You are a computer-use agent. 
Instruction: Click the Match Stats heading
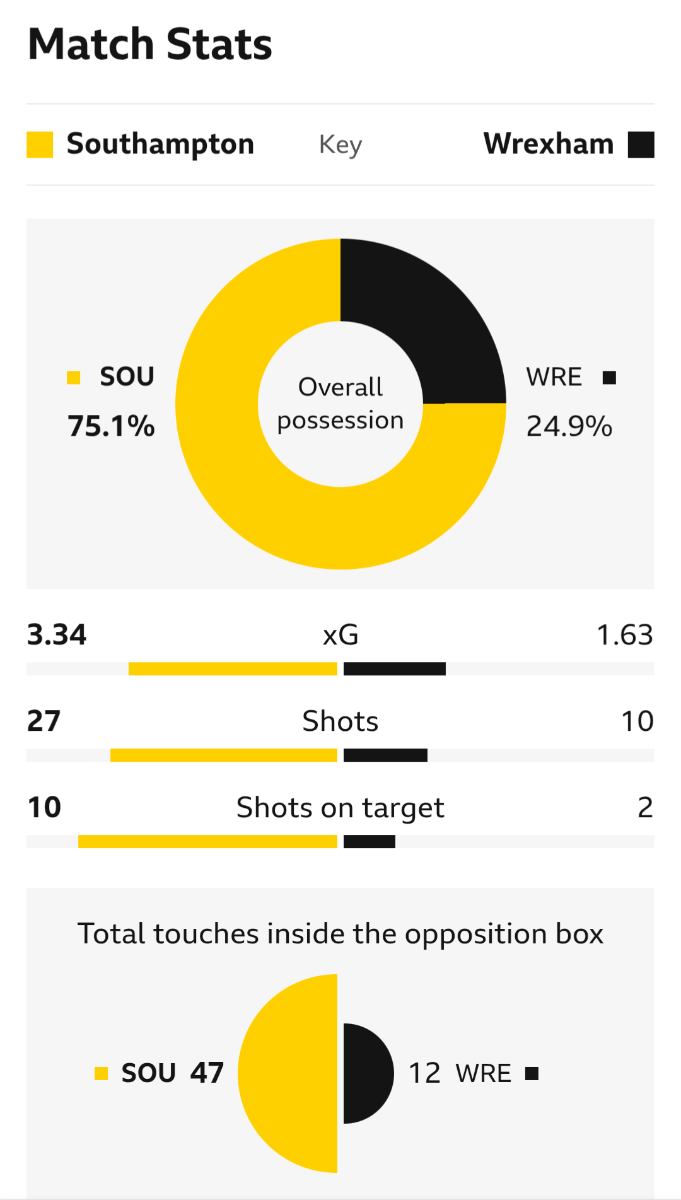point(150,45)
